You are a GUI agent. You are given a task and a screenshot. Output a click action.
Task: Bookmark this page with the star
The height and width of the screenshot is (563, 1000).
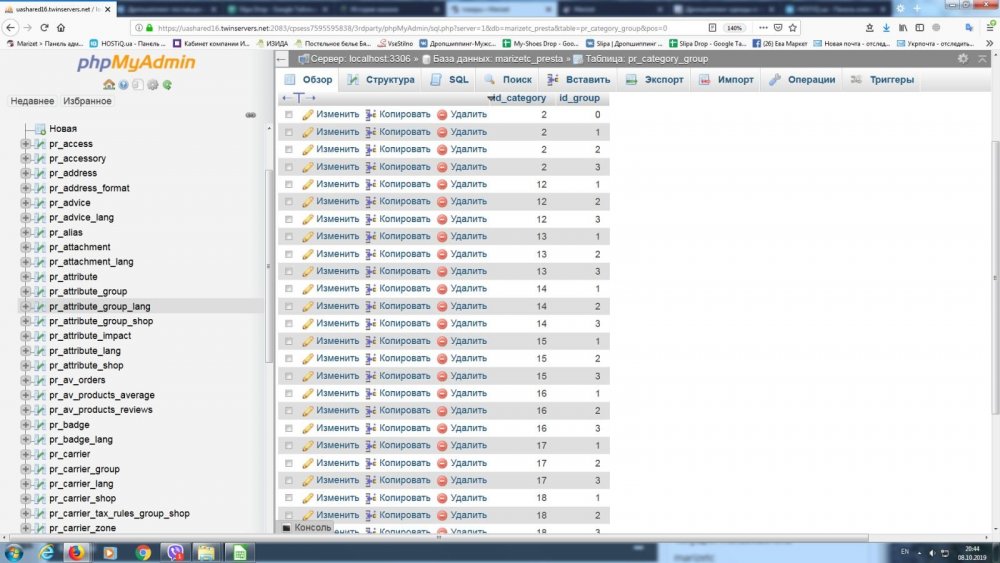793,27
